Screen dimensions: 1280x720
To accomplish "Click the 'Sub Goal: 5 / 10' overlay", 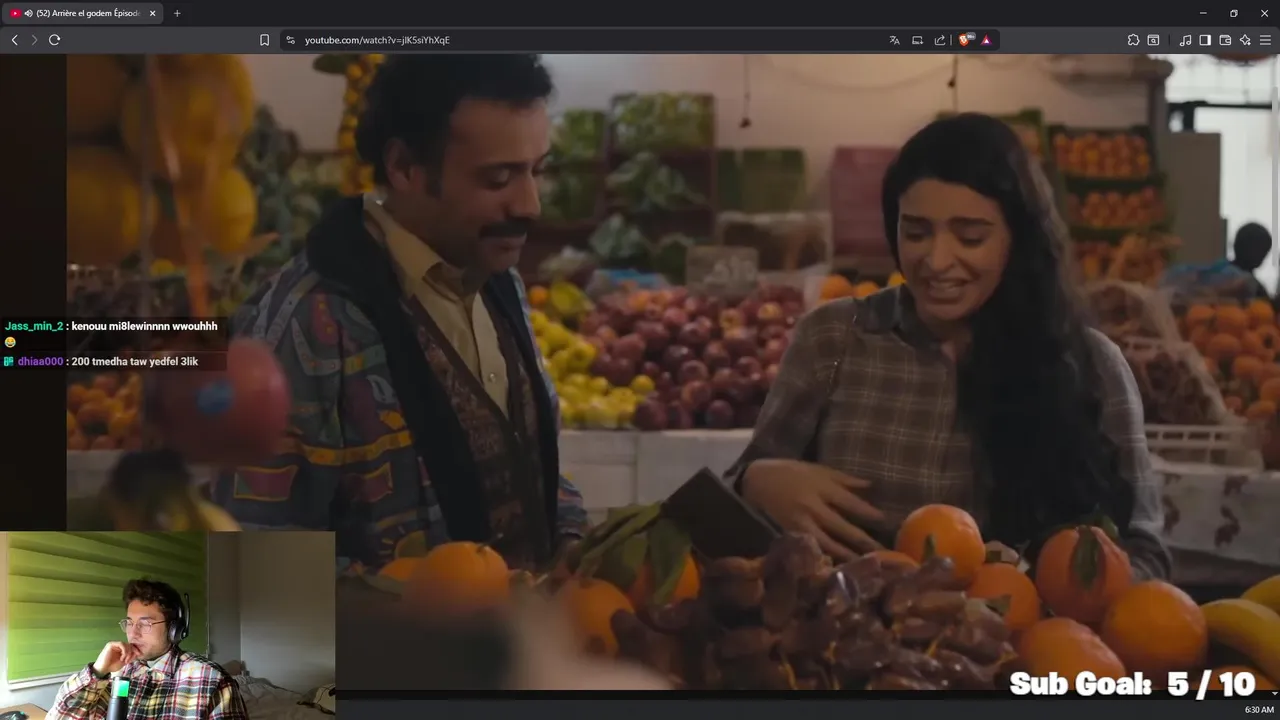I will tap(1132, 684).
